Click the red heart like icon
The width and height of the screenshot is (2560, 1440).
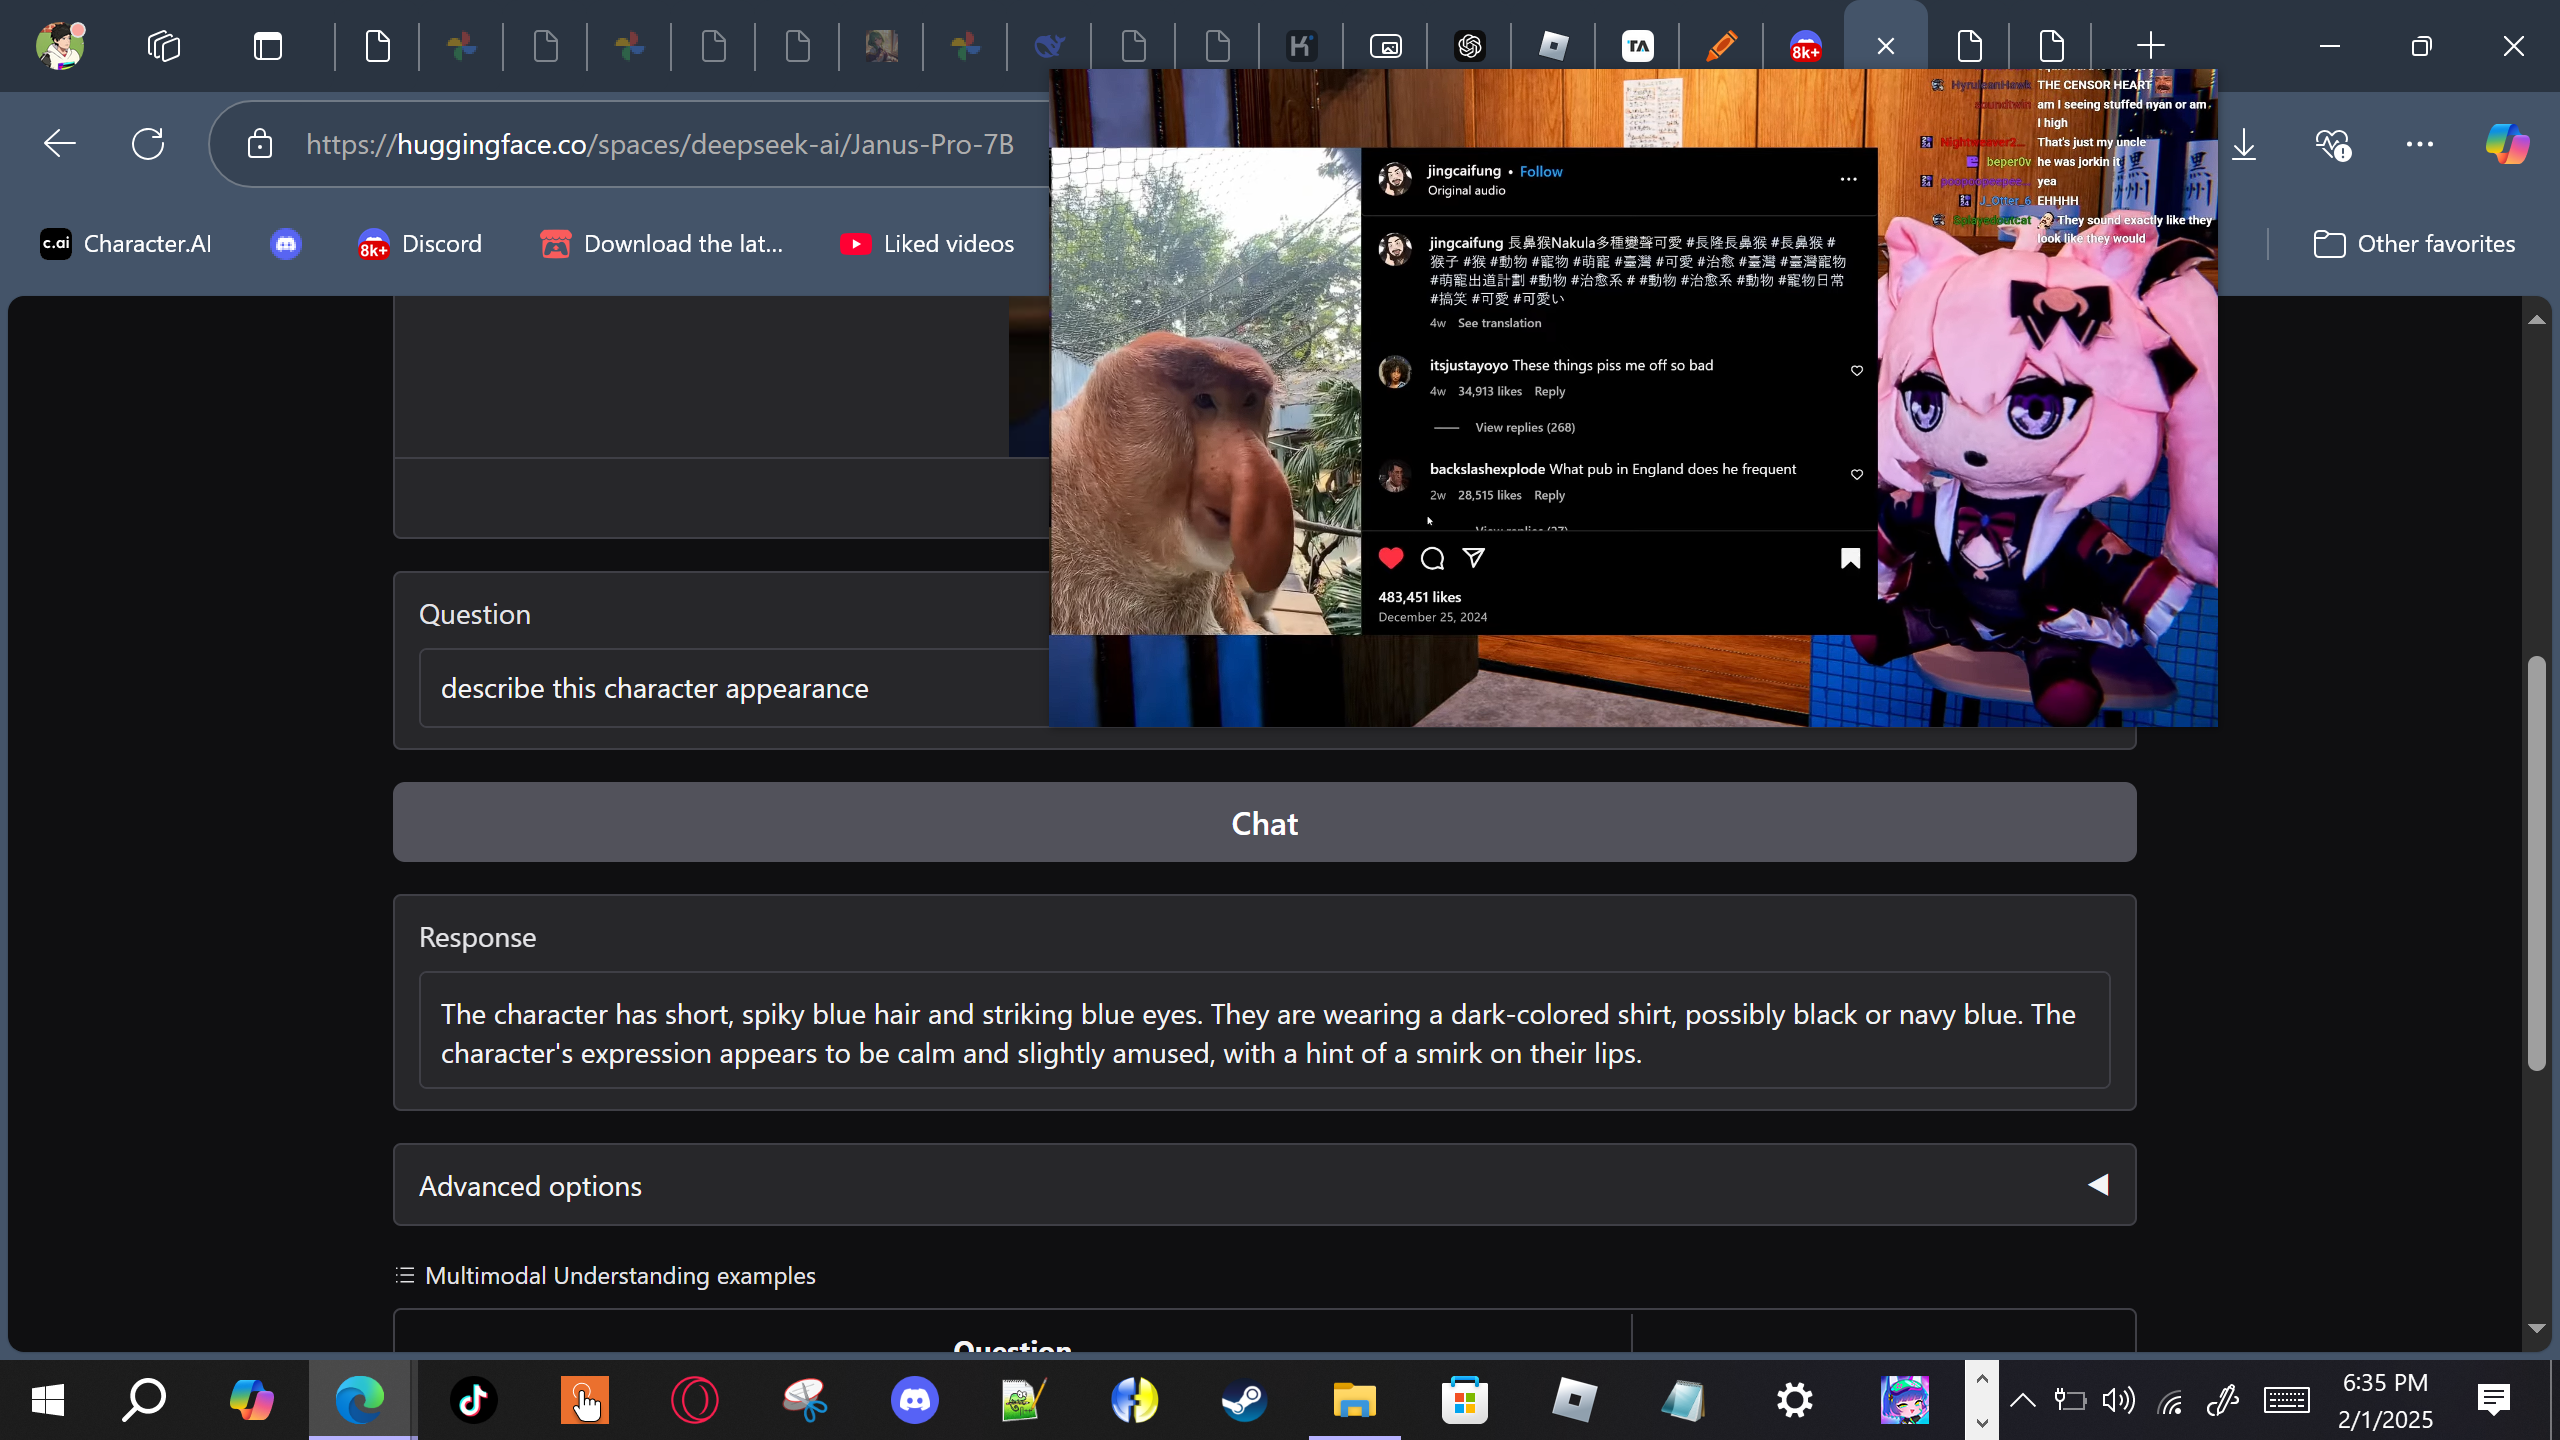tap(1391, 558)
